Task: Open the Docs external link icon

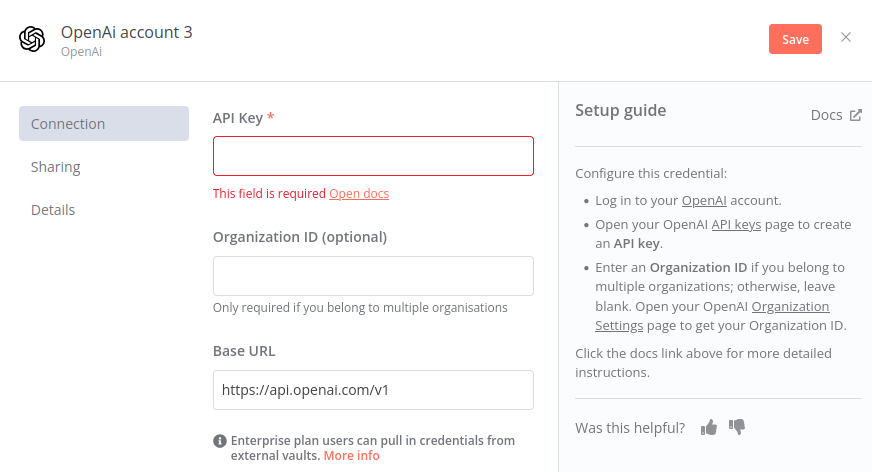Action: pos(855,115)
